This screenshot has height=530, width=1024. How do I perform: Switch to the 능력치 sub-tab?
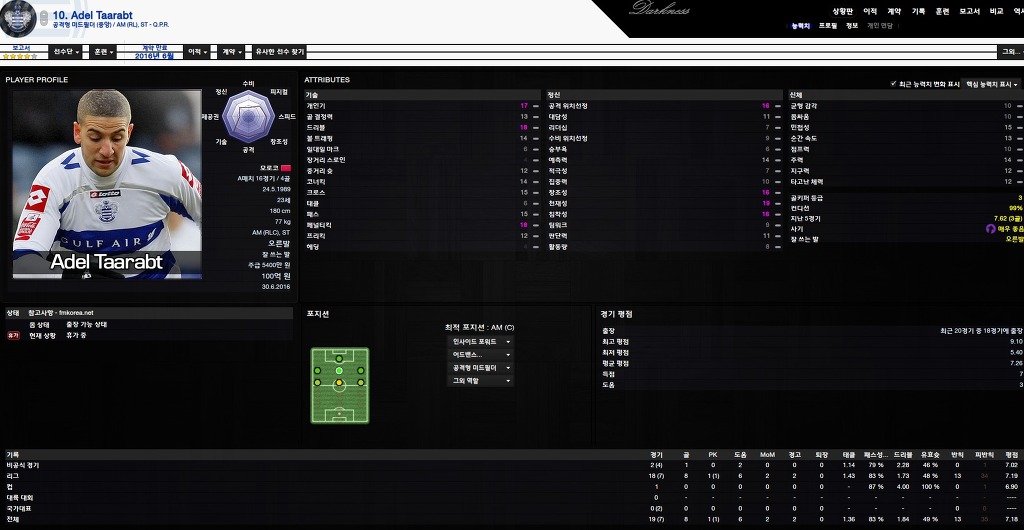pos(801,26)
